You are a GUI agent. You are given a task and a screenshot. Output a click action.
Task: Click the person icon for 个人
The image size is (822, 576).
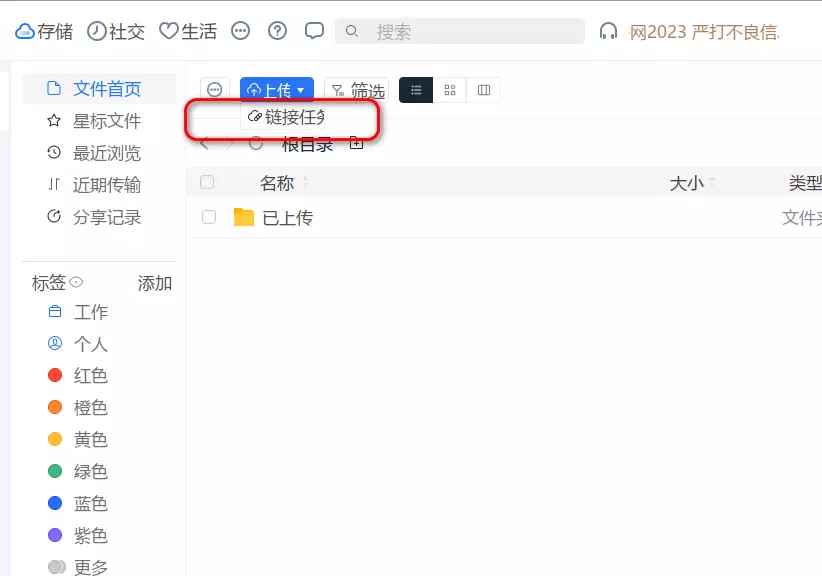(x=55, y=343)
